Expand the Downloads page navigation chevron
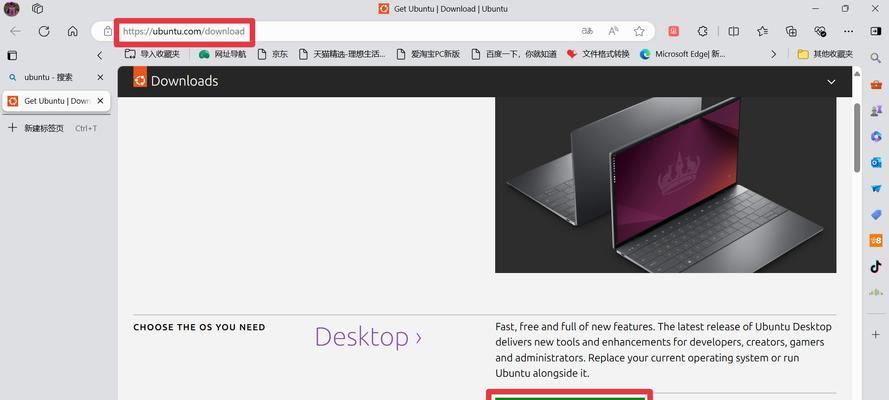Screen dimensions: 889x400 click(831, 82)
